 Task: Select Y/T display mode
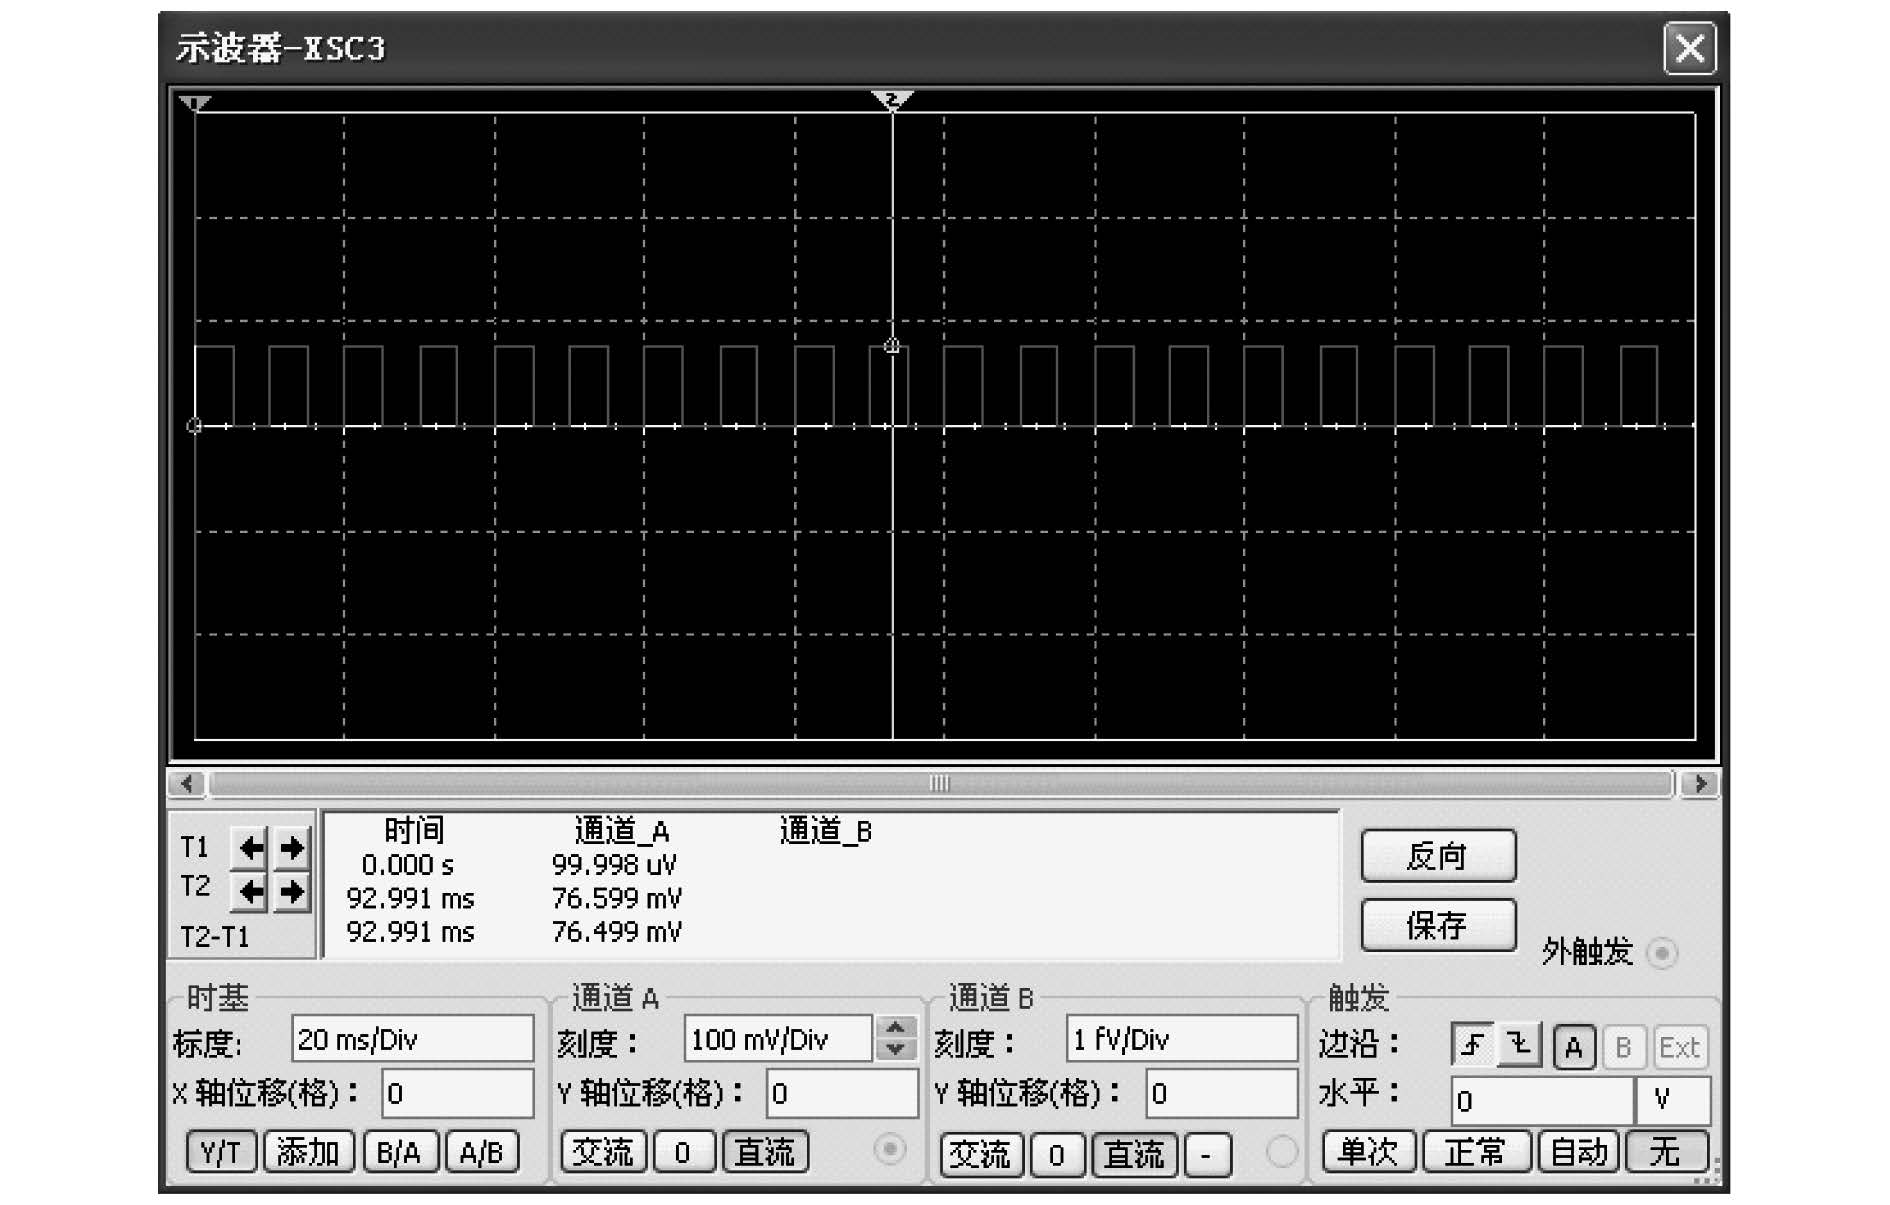click(221, 1152)
